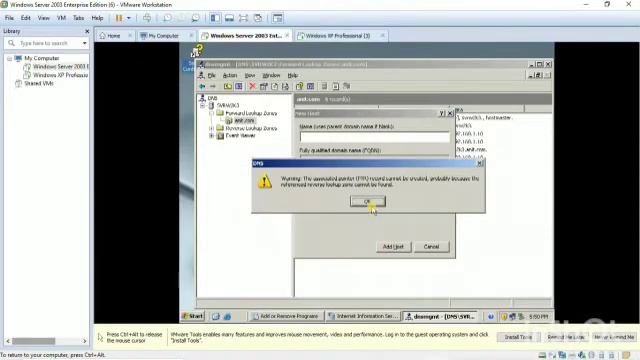This screenshot has height=360, width=640.
Task: Click the yellow Help toolbar icon in DNS
Action: coord(300,86)
